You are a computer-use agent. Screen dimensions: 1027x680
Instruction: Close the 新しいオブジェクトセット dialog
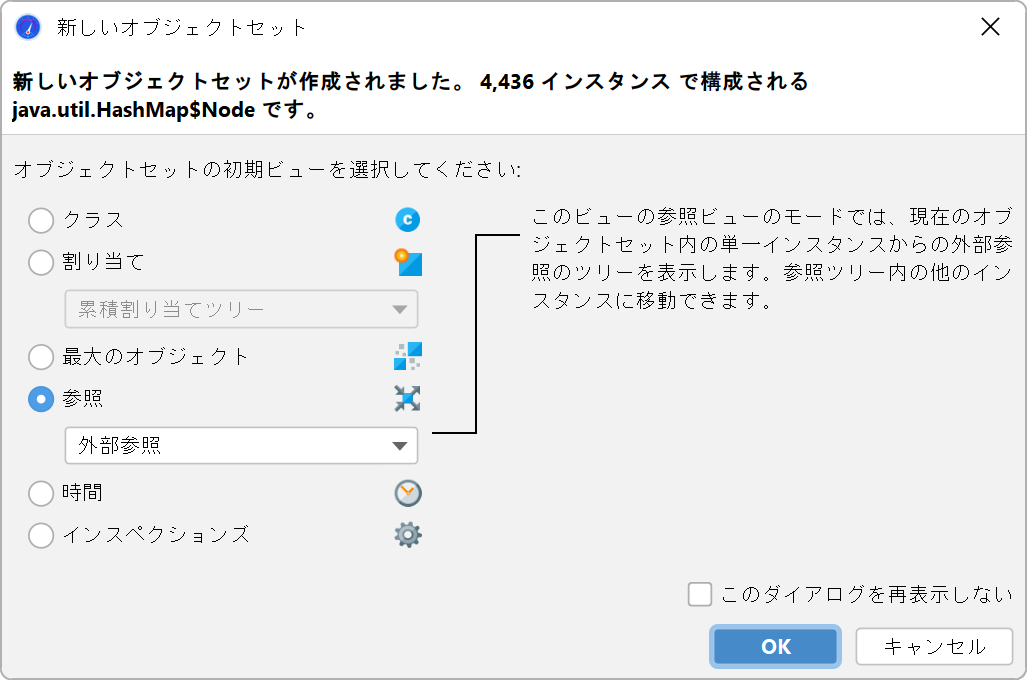tap(990, 27)
